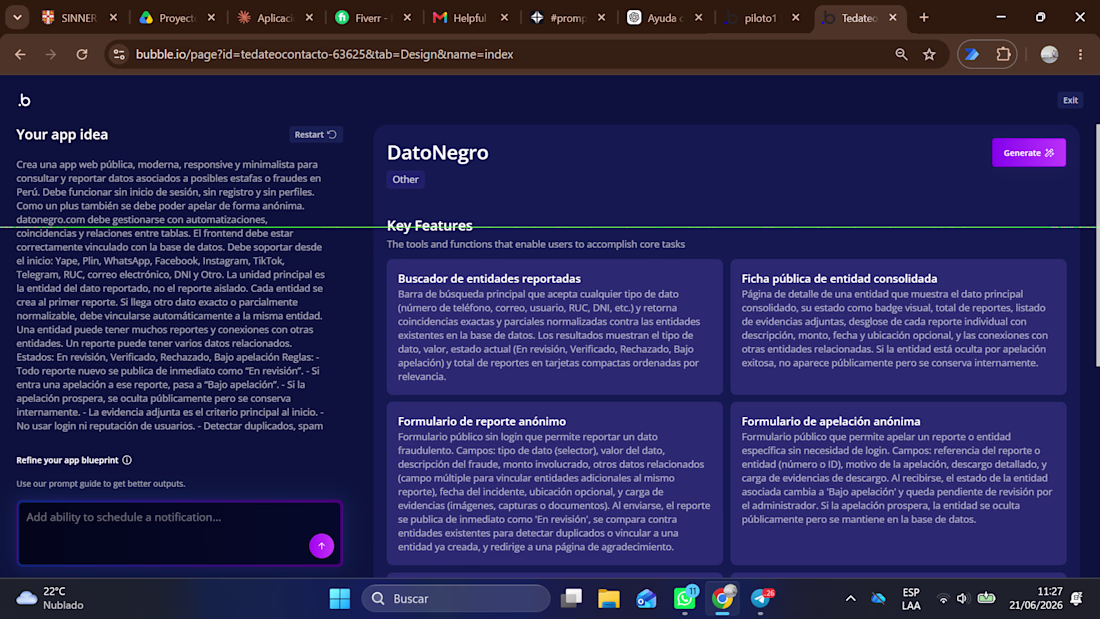The width and height of the screenshot is (1100, 619).
Task: Click the Key Features heading
Action: 429,225
